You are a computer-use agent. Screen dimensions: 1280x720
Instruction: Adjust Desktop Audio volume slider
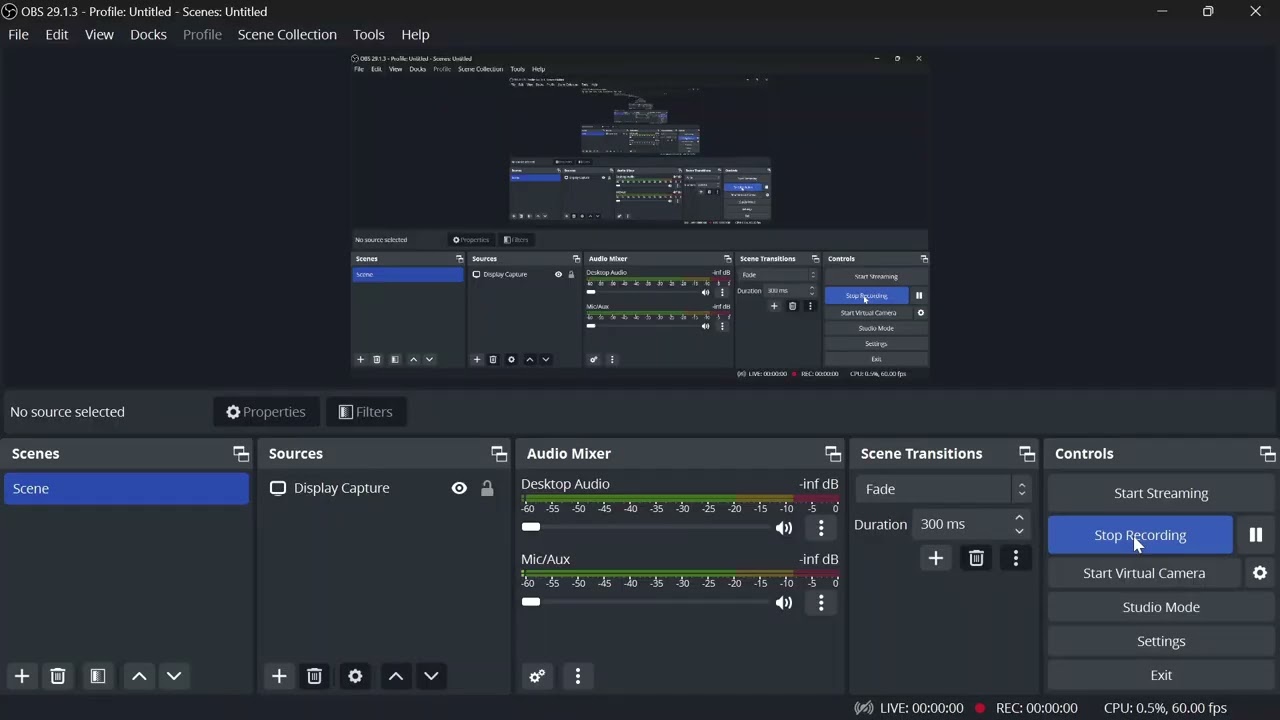coord(645,527)
